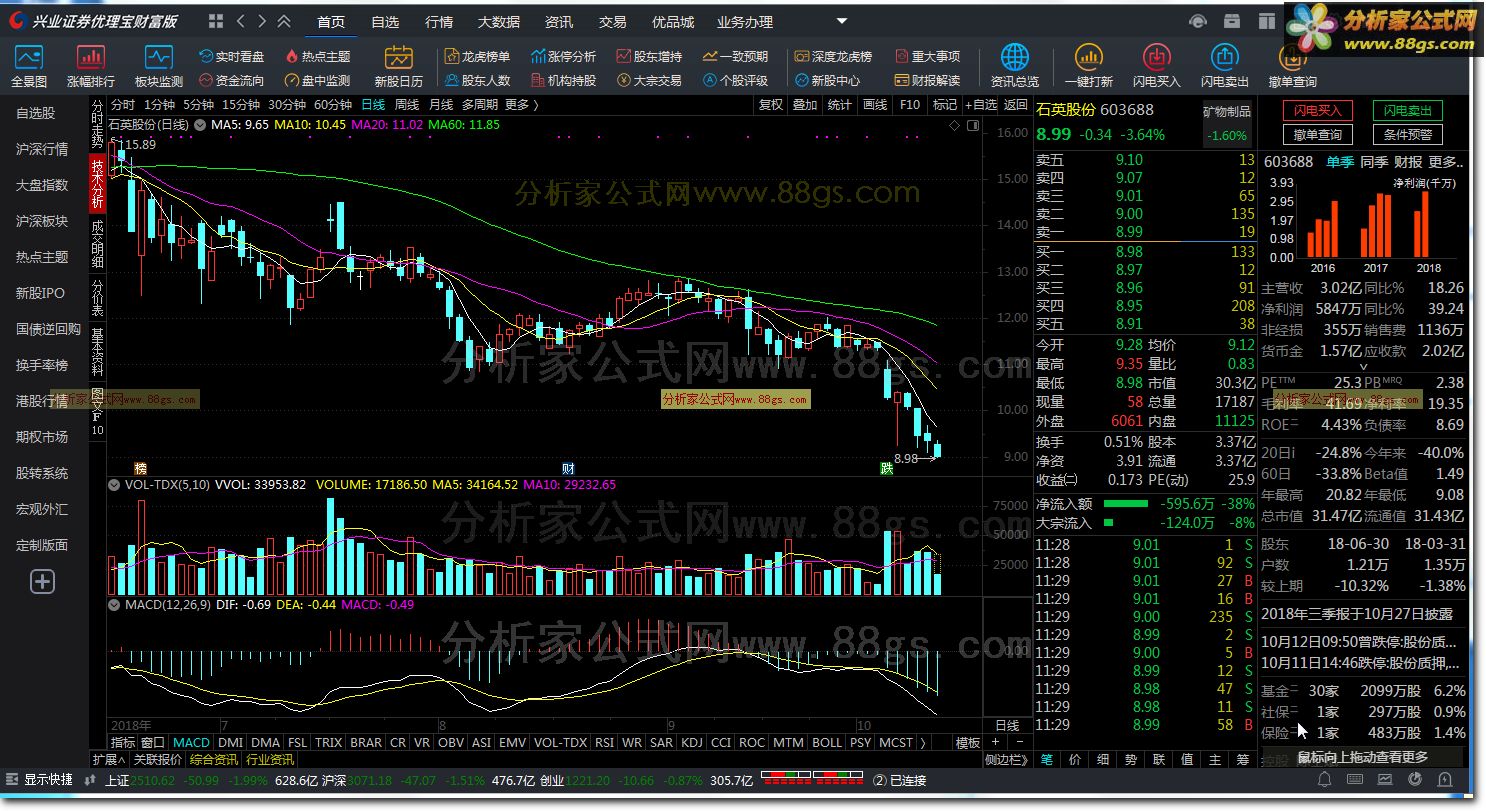Click 闪电卖出 toolbar icon

tap(1225, 66)
